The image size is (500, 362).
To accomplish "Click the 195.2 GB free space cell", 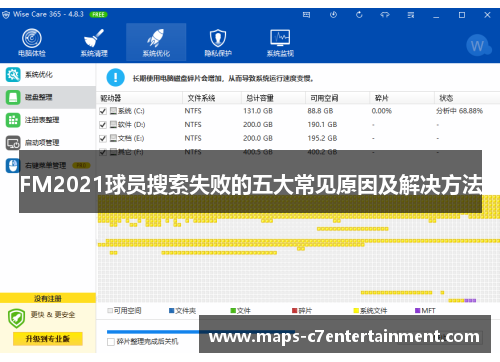I will point(322,138).
